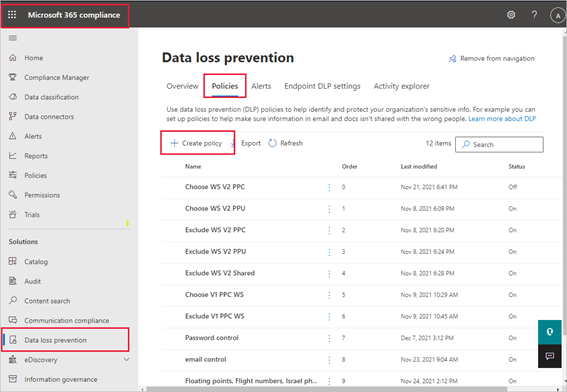The image size is (567, 392).
Task: Switch to the Activity explorer tab
Action: point(401,86)
